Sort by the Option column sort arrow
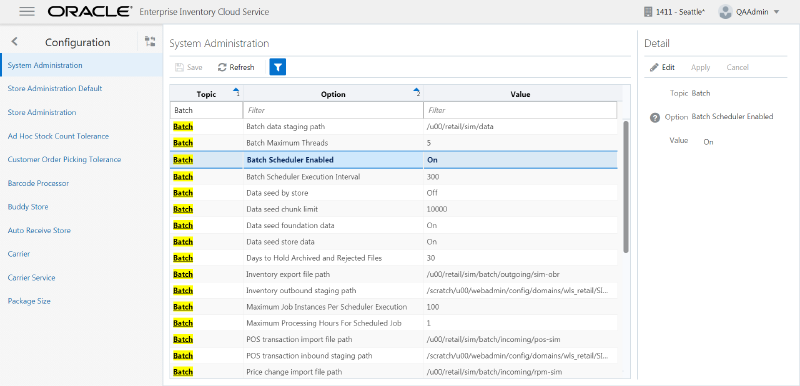 417,92
